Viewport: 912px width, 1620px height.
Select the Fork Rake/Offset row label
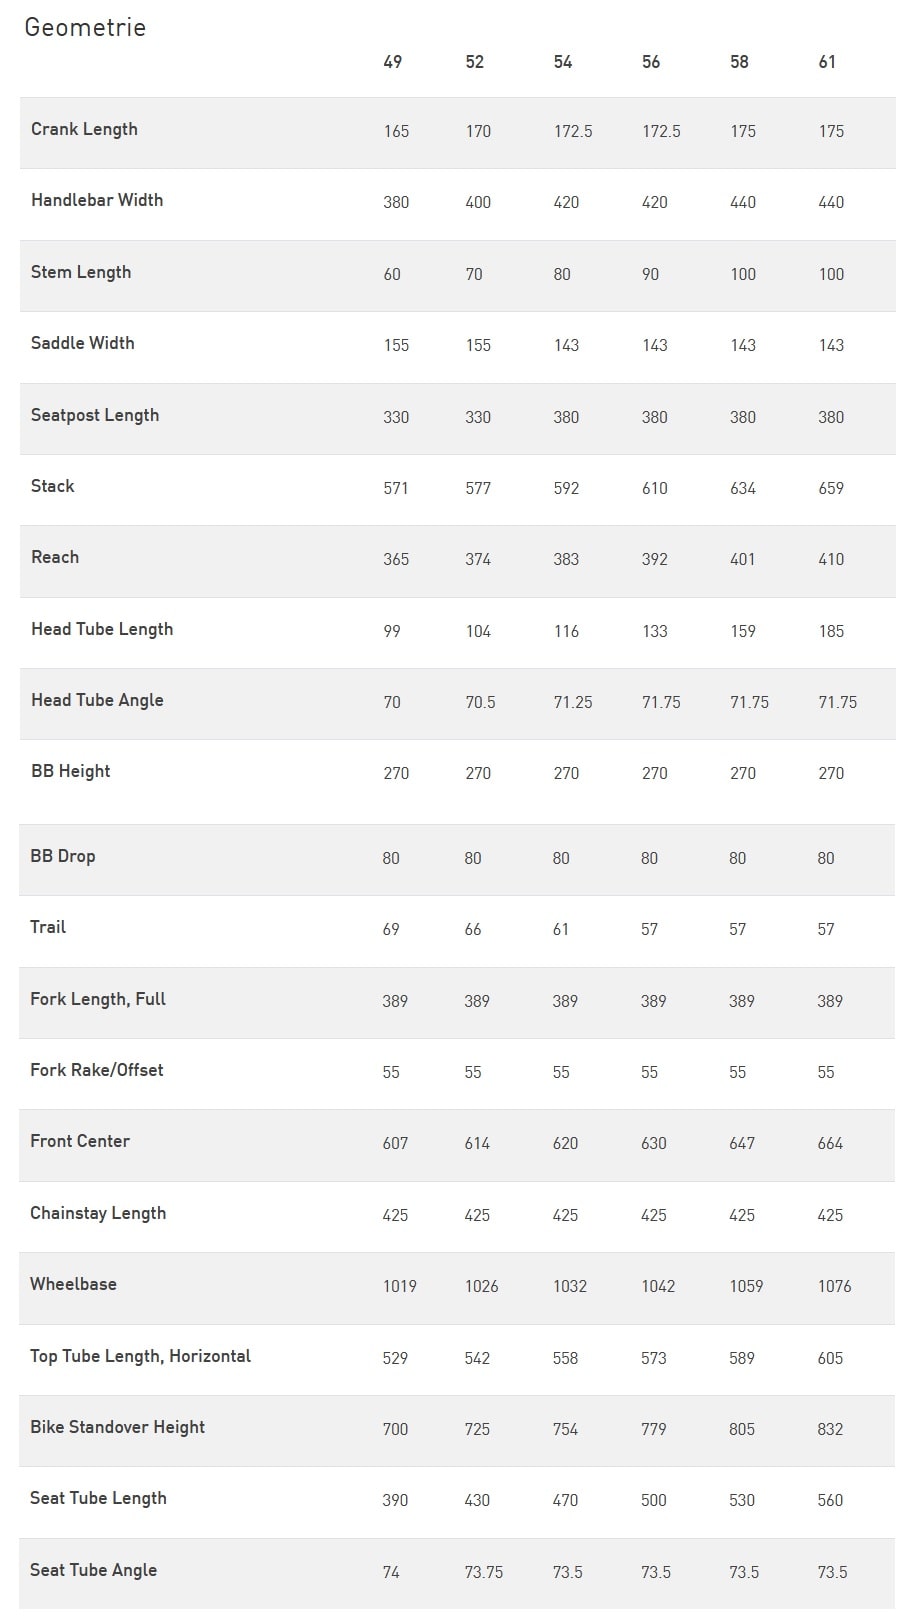97,1070
